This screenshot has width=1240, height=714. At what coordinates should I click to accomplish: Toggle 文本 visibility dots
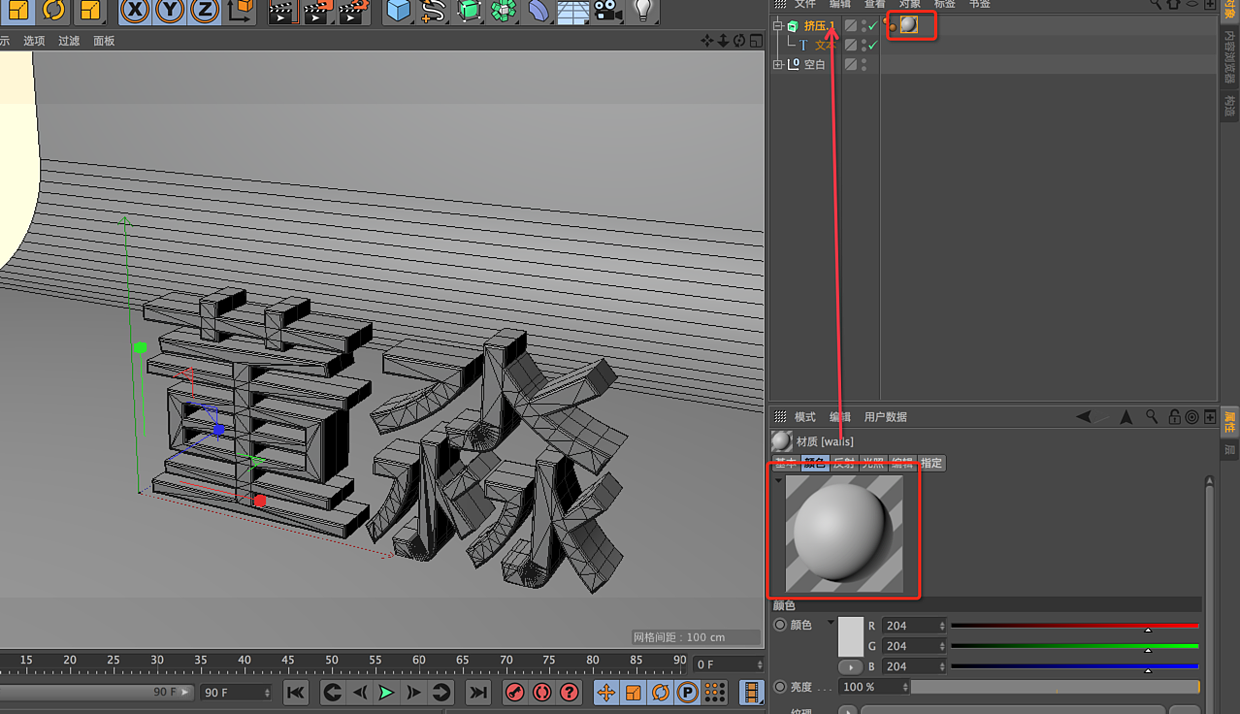click(x=864, y=45)
